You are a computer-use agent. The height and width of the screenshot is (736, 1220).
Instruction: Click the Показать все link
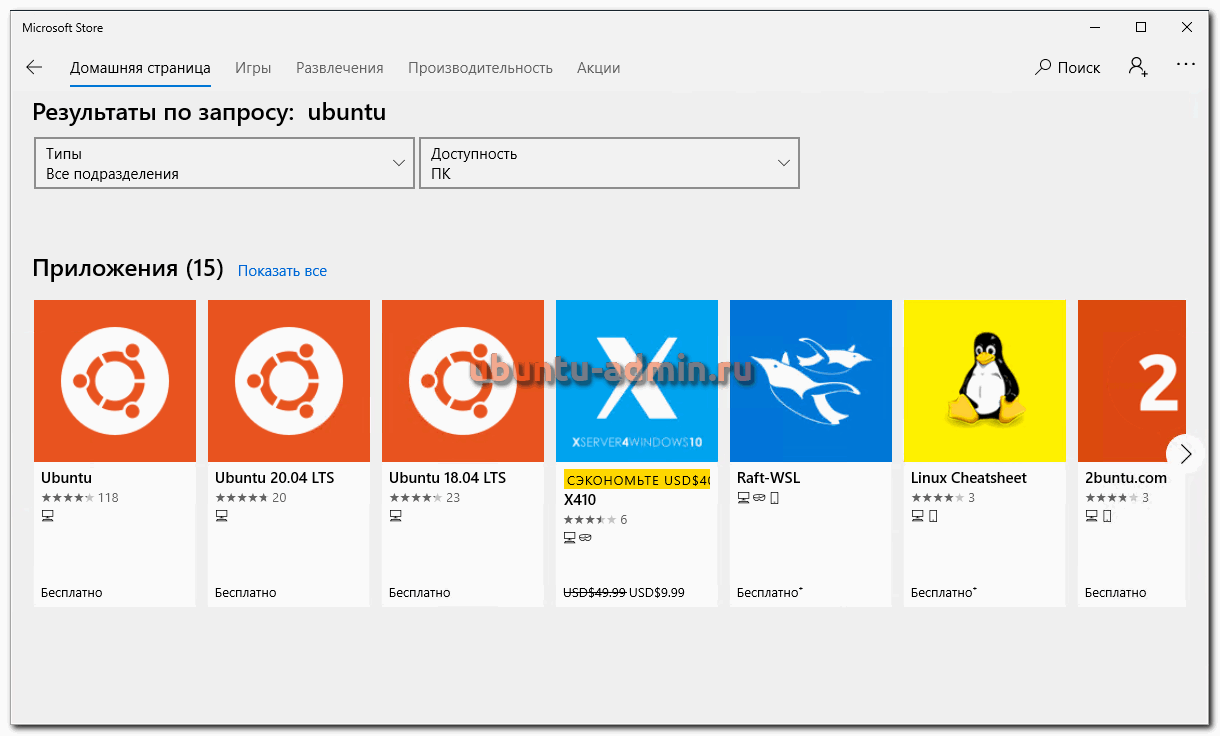point(282,271)
